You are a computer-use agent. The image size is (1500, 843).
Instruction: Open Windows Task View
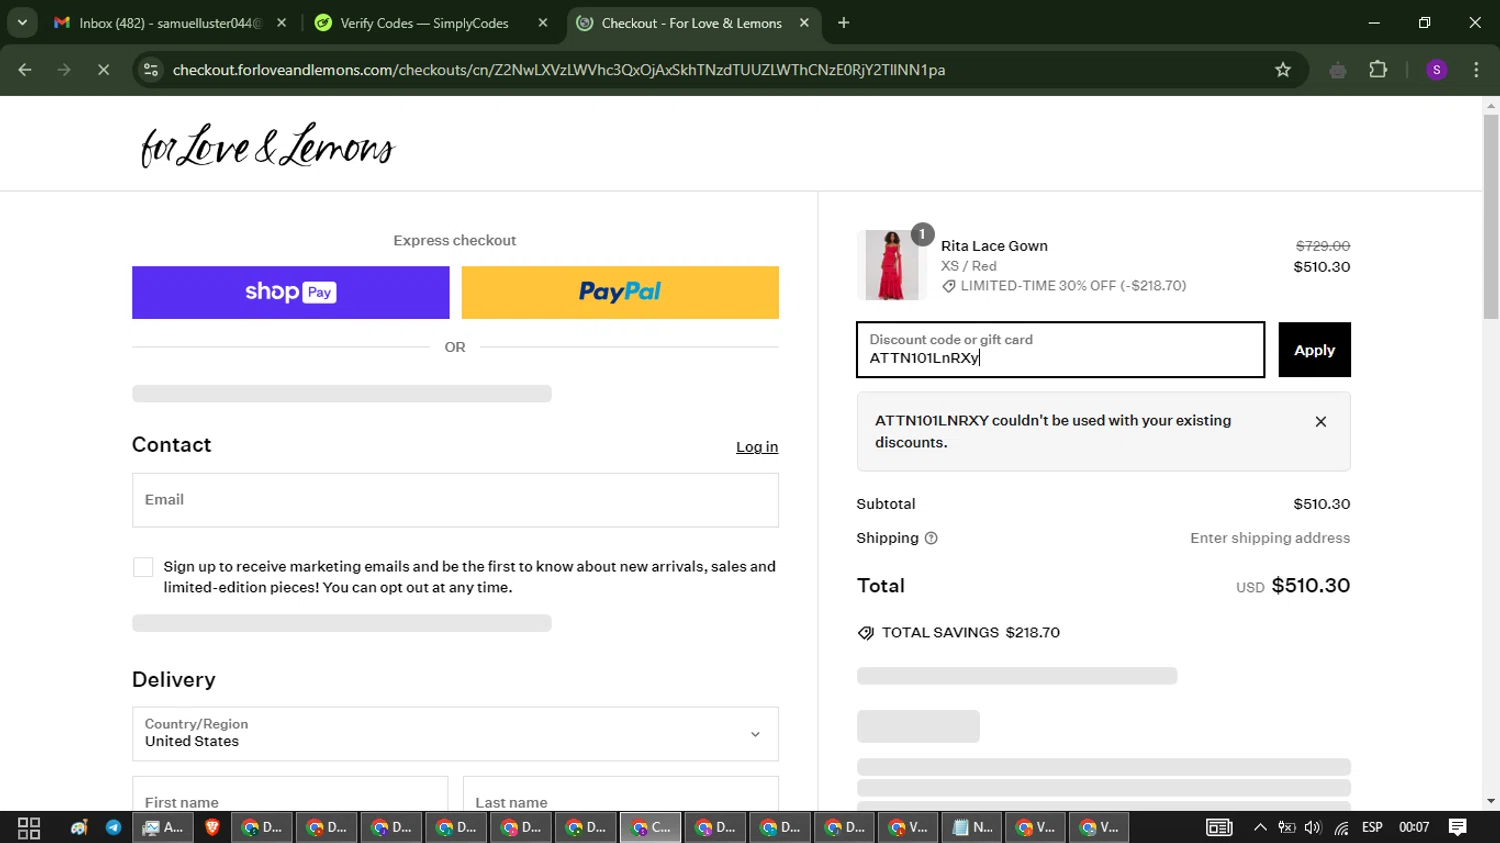tap(29, 827)
